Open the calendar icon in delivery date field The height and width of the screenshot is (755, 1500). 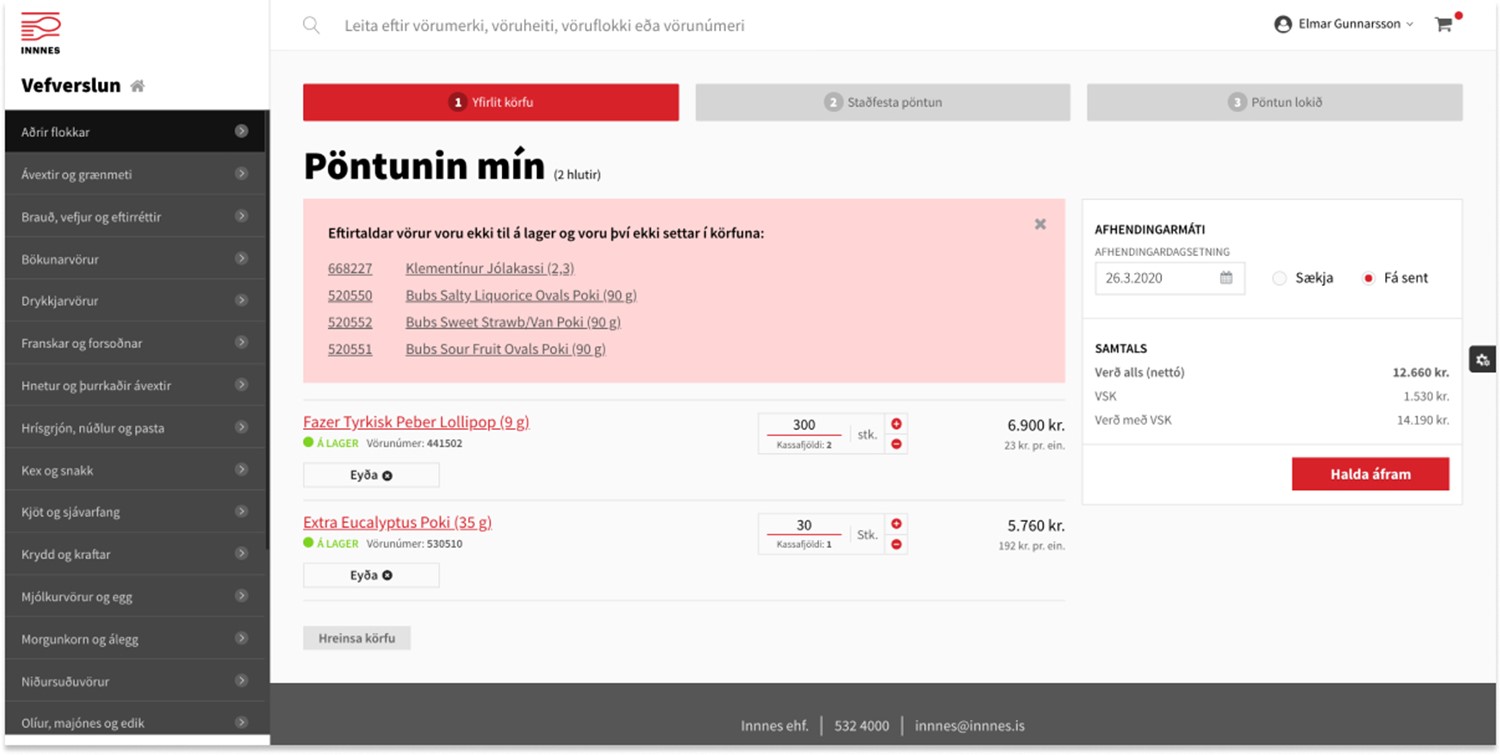pos(1226,278)
